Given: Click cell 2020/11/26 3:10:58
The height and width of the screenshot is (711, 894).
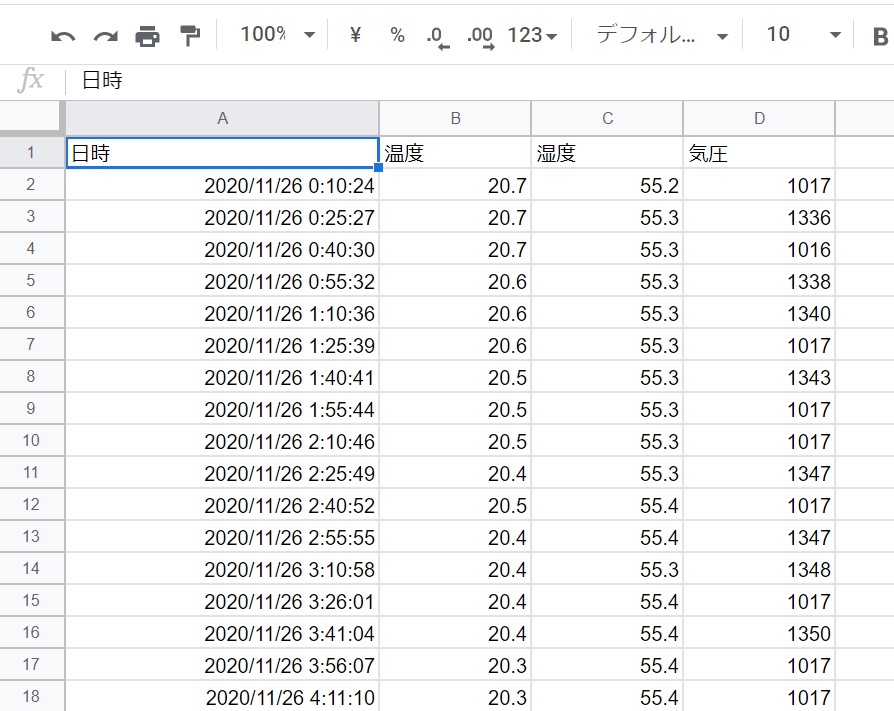Looking at the screenshot, I should [222, 568].
